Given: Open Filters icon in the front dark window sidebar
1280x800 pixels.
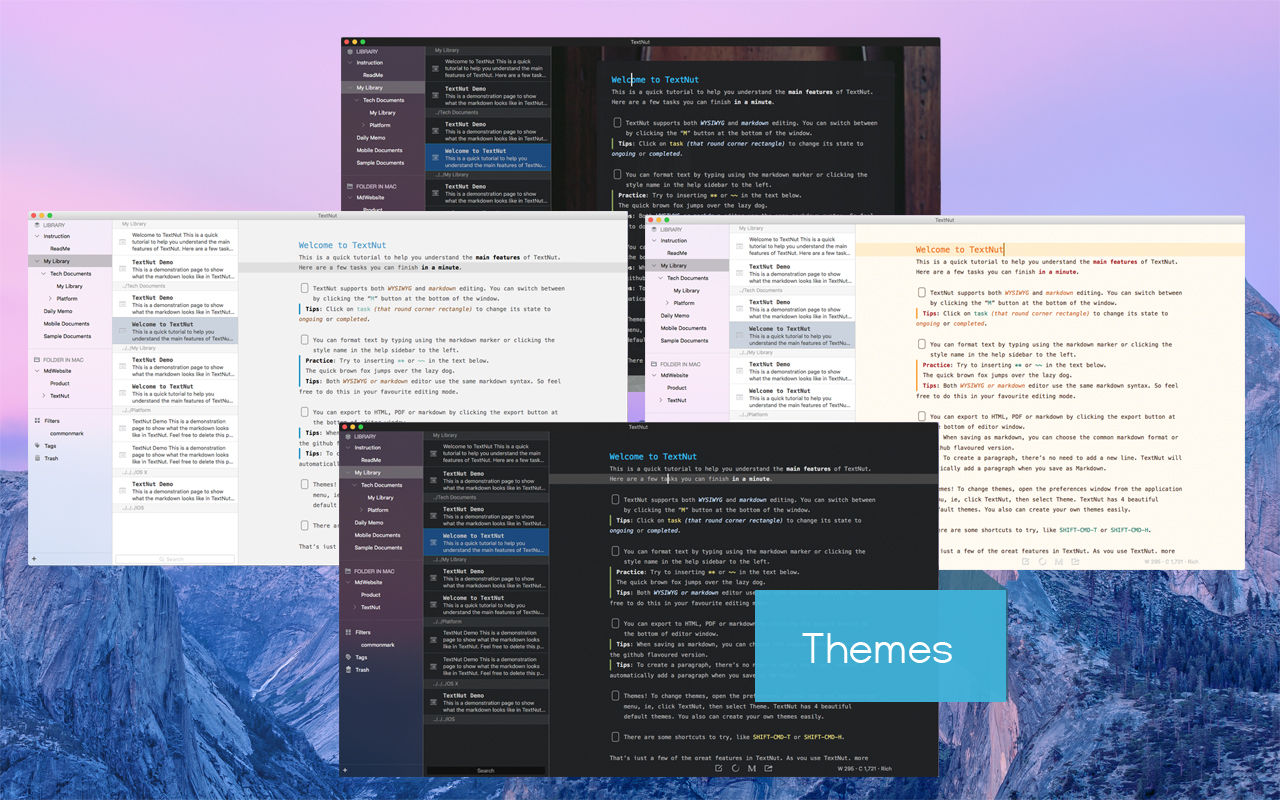Looking at the screenshot, I should click(x=348, y=632).
